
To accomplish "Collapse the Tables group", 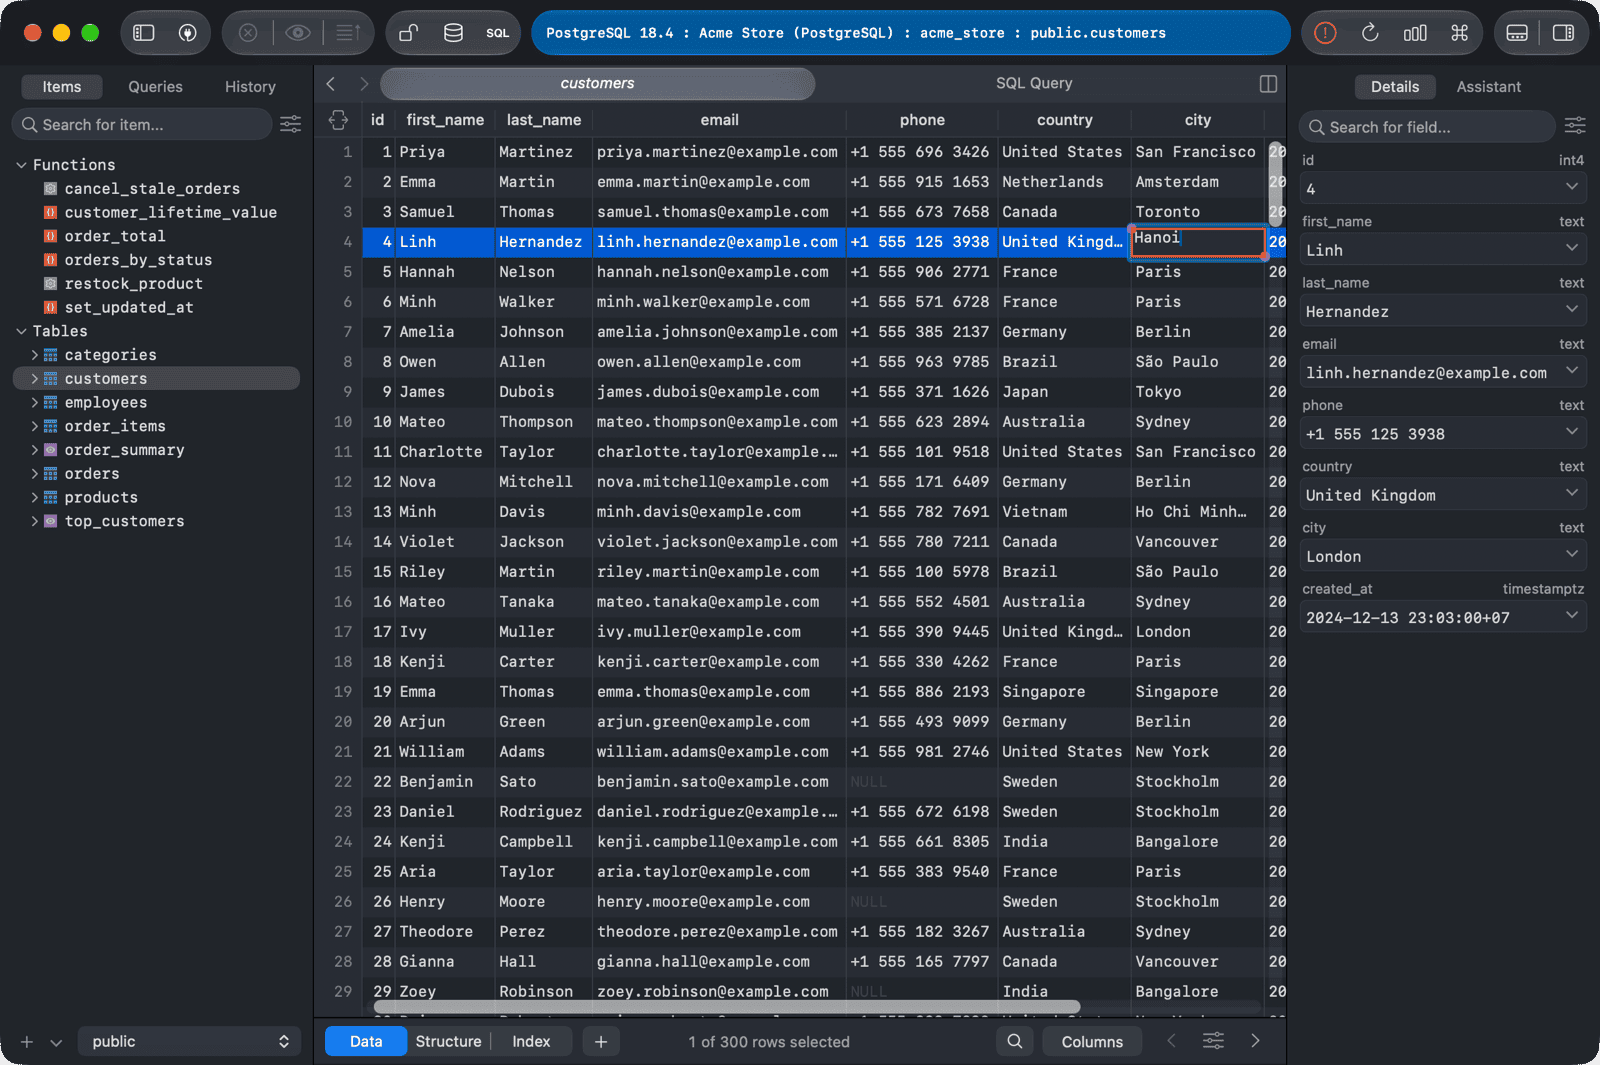I will 21,331.
